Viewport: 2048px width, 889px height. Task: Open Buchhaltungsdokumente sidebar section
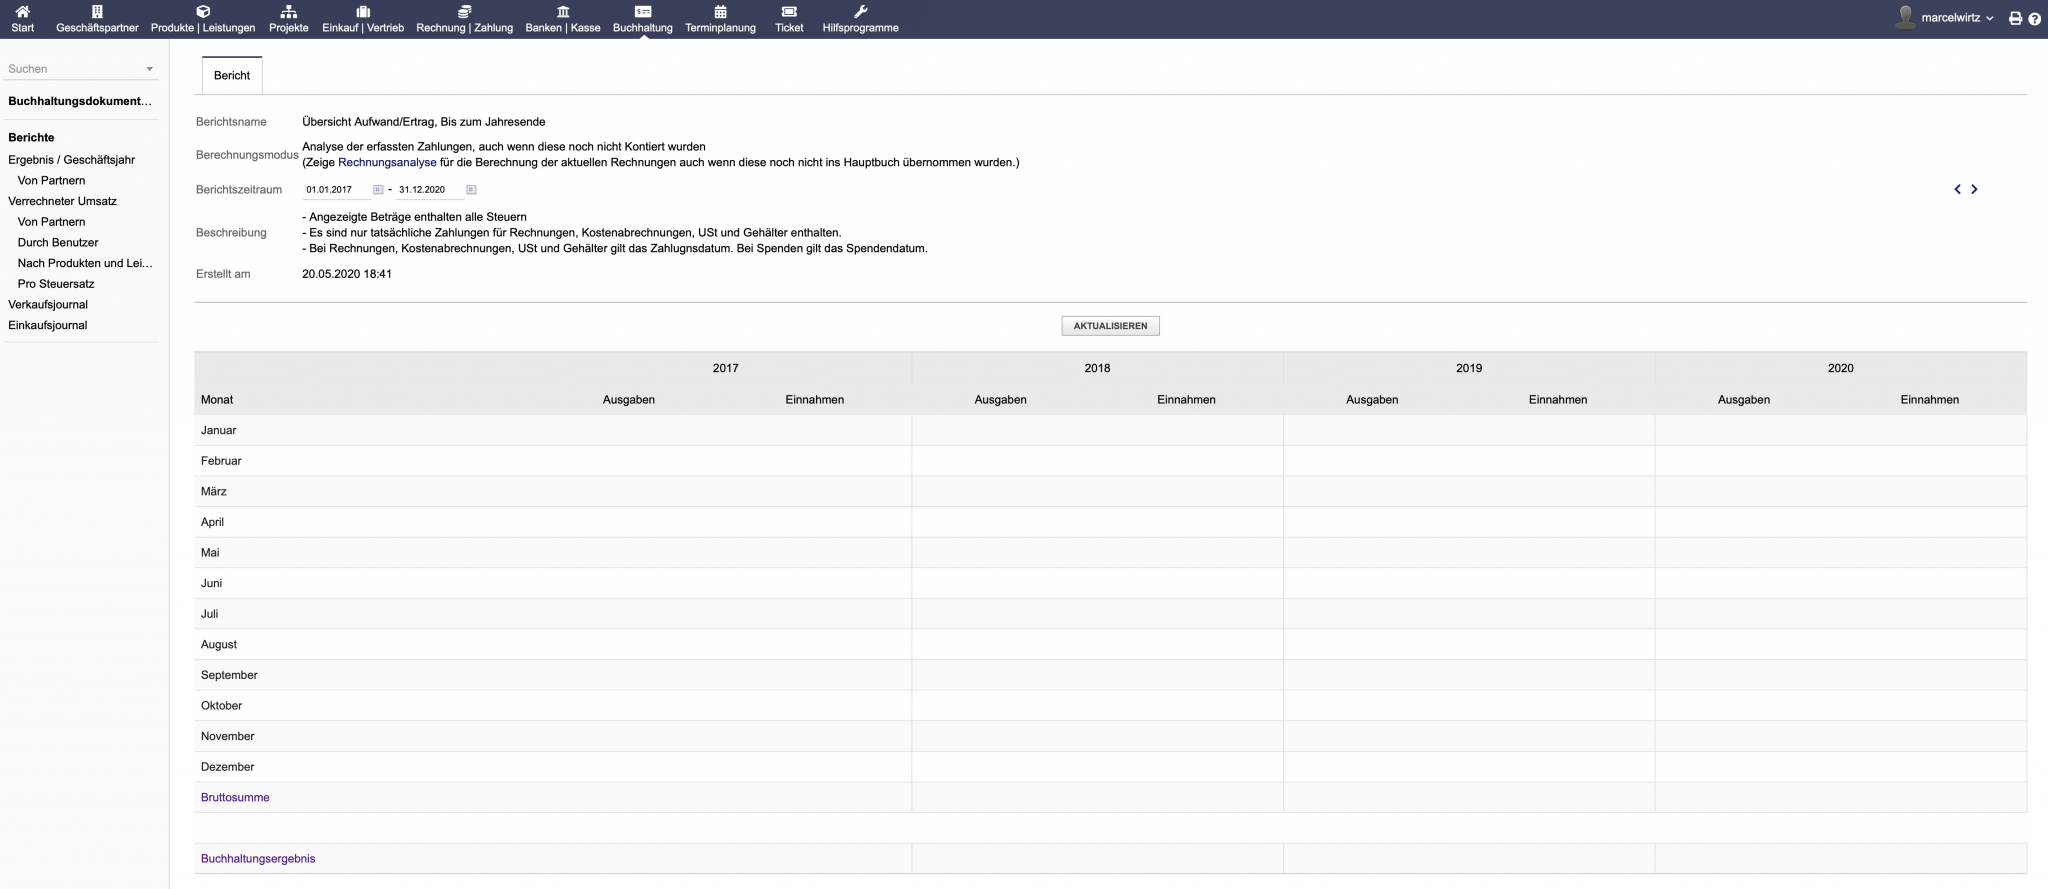[x=80, y=101]
